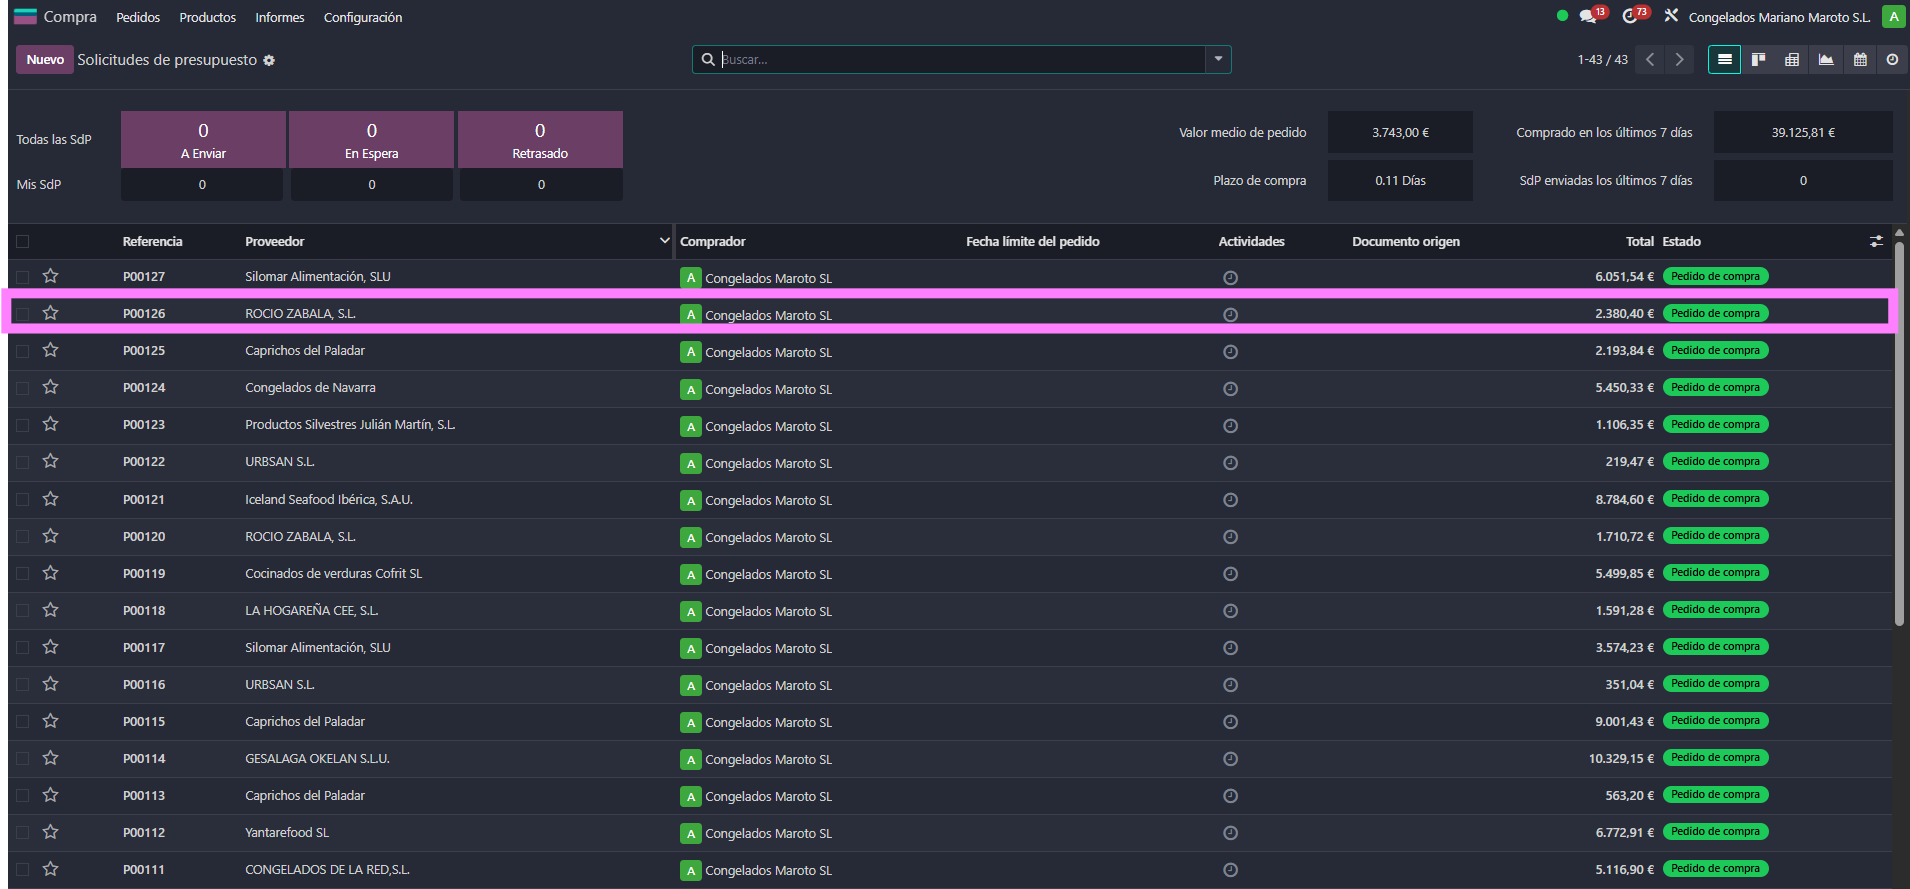Open the optional columns selector
The width and height of the screenshot is (1910, 889).
[1876, 241]
